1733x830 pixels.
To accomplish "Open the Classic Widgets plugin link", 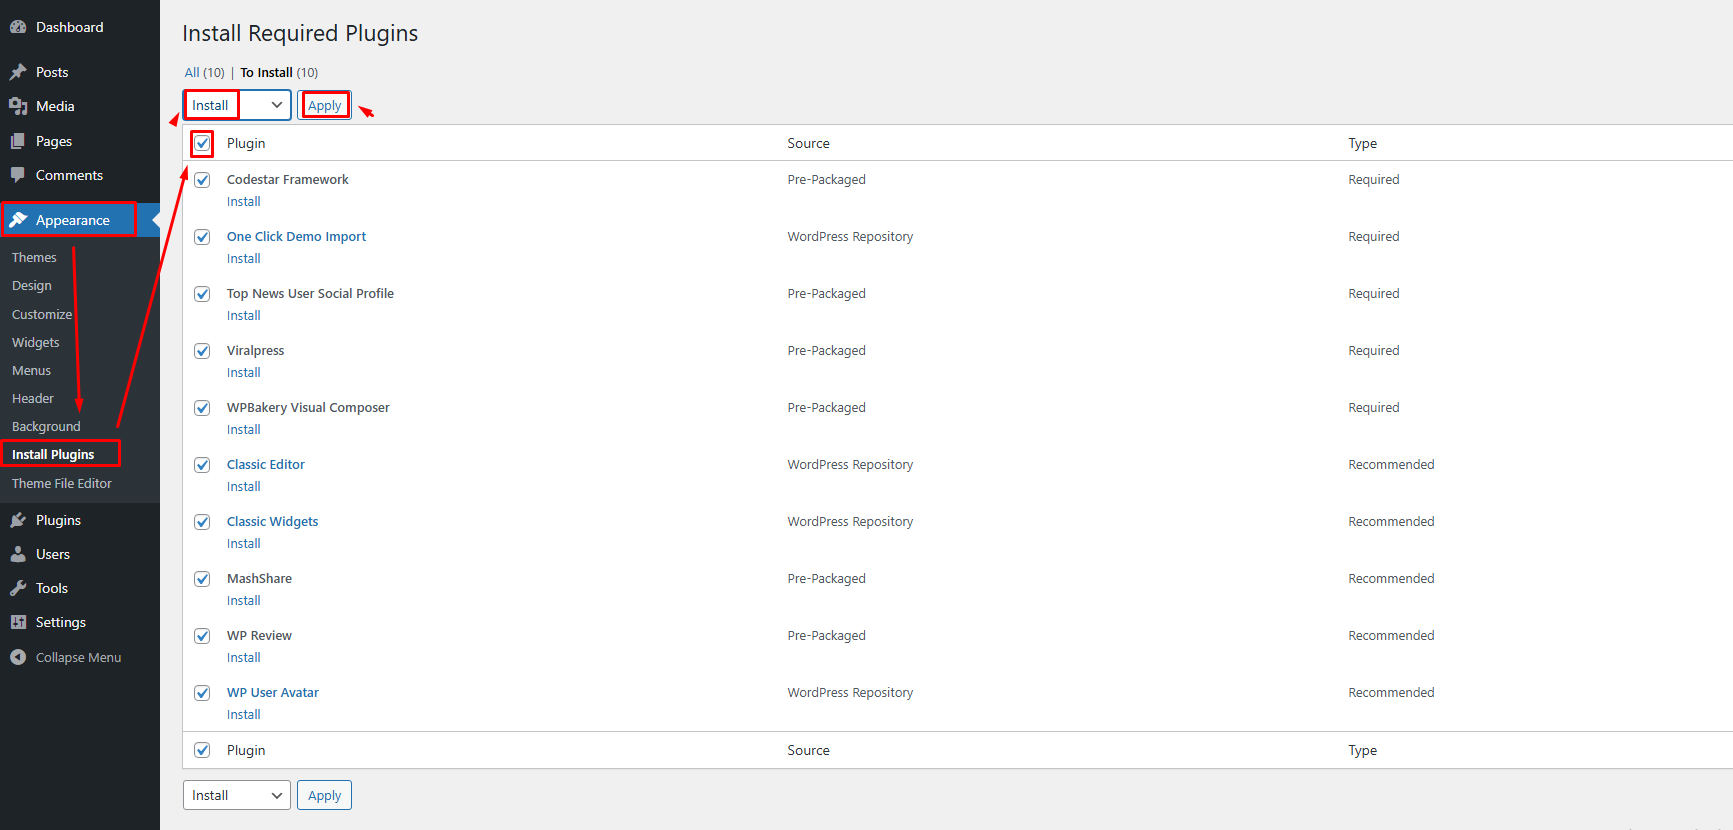I will [x=272, y=522].
